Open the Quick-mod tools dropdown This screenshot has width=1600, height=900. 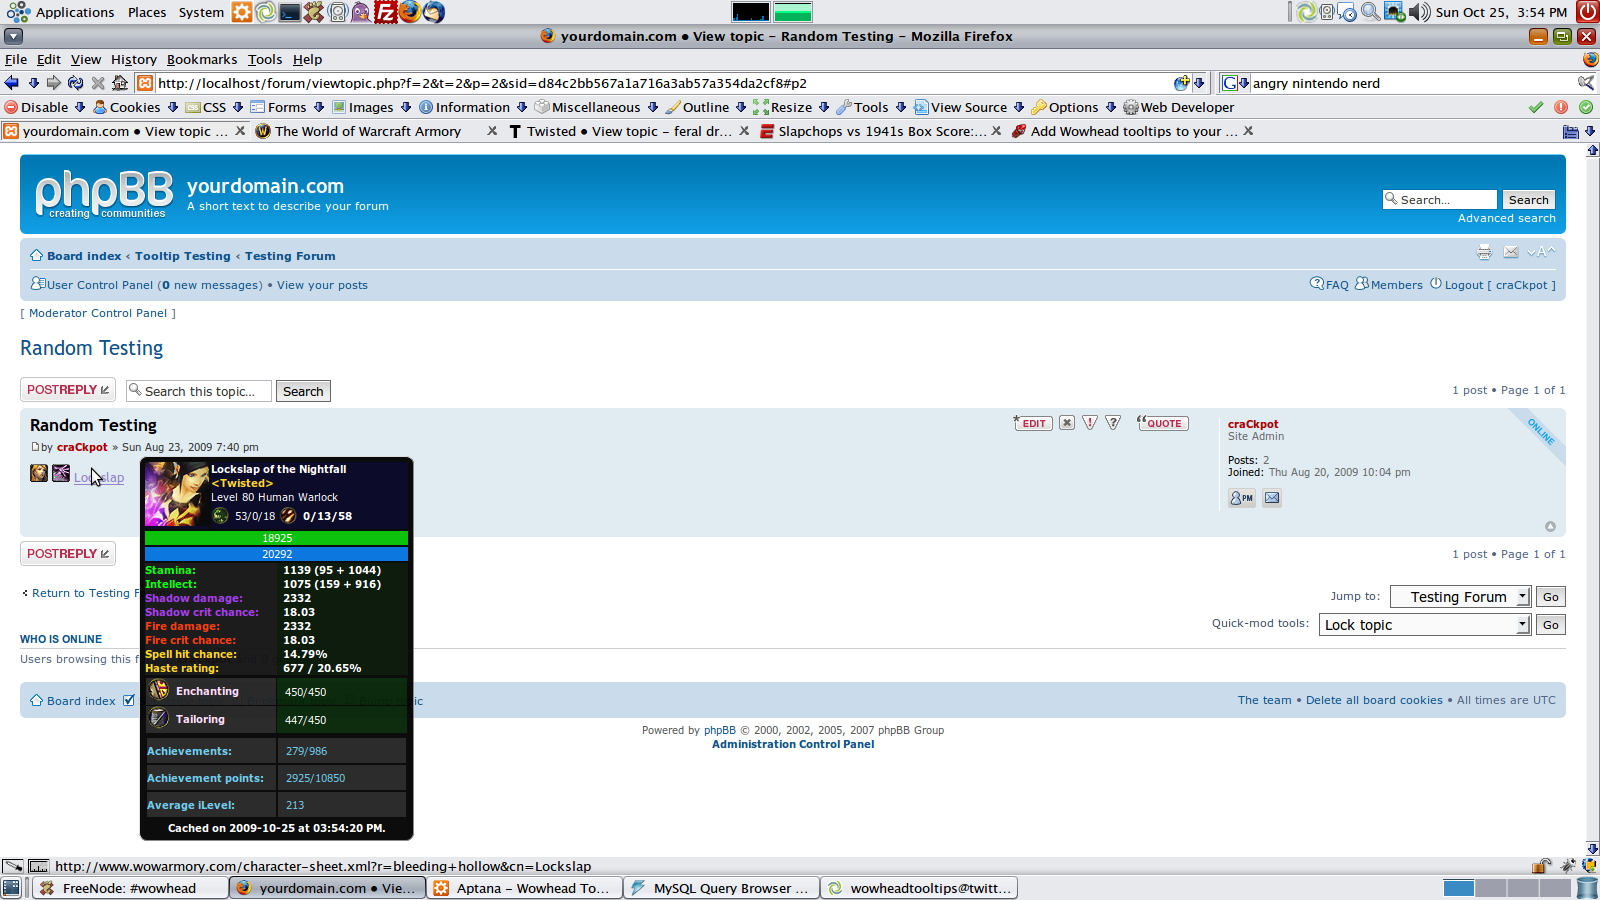(1425, 625)
